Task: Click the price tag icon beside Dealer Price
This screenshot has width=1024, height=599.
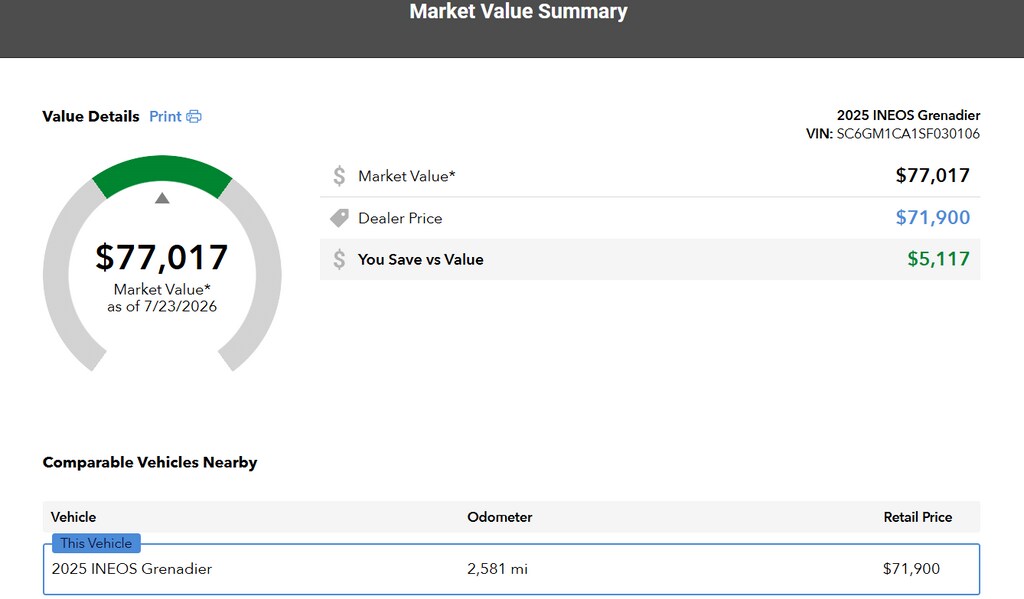Action: [x=340, y=218]
